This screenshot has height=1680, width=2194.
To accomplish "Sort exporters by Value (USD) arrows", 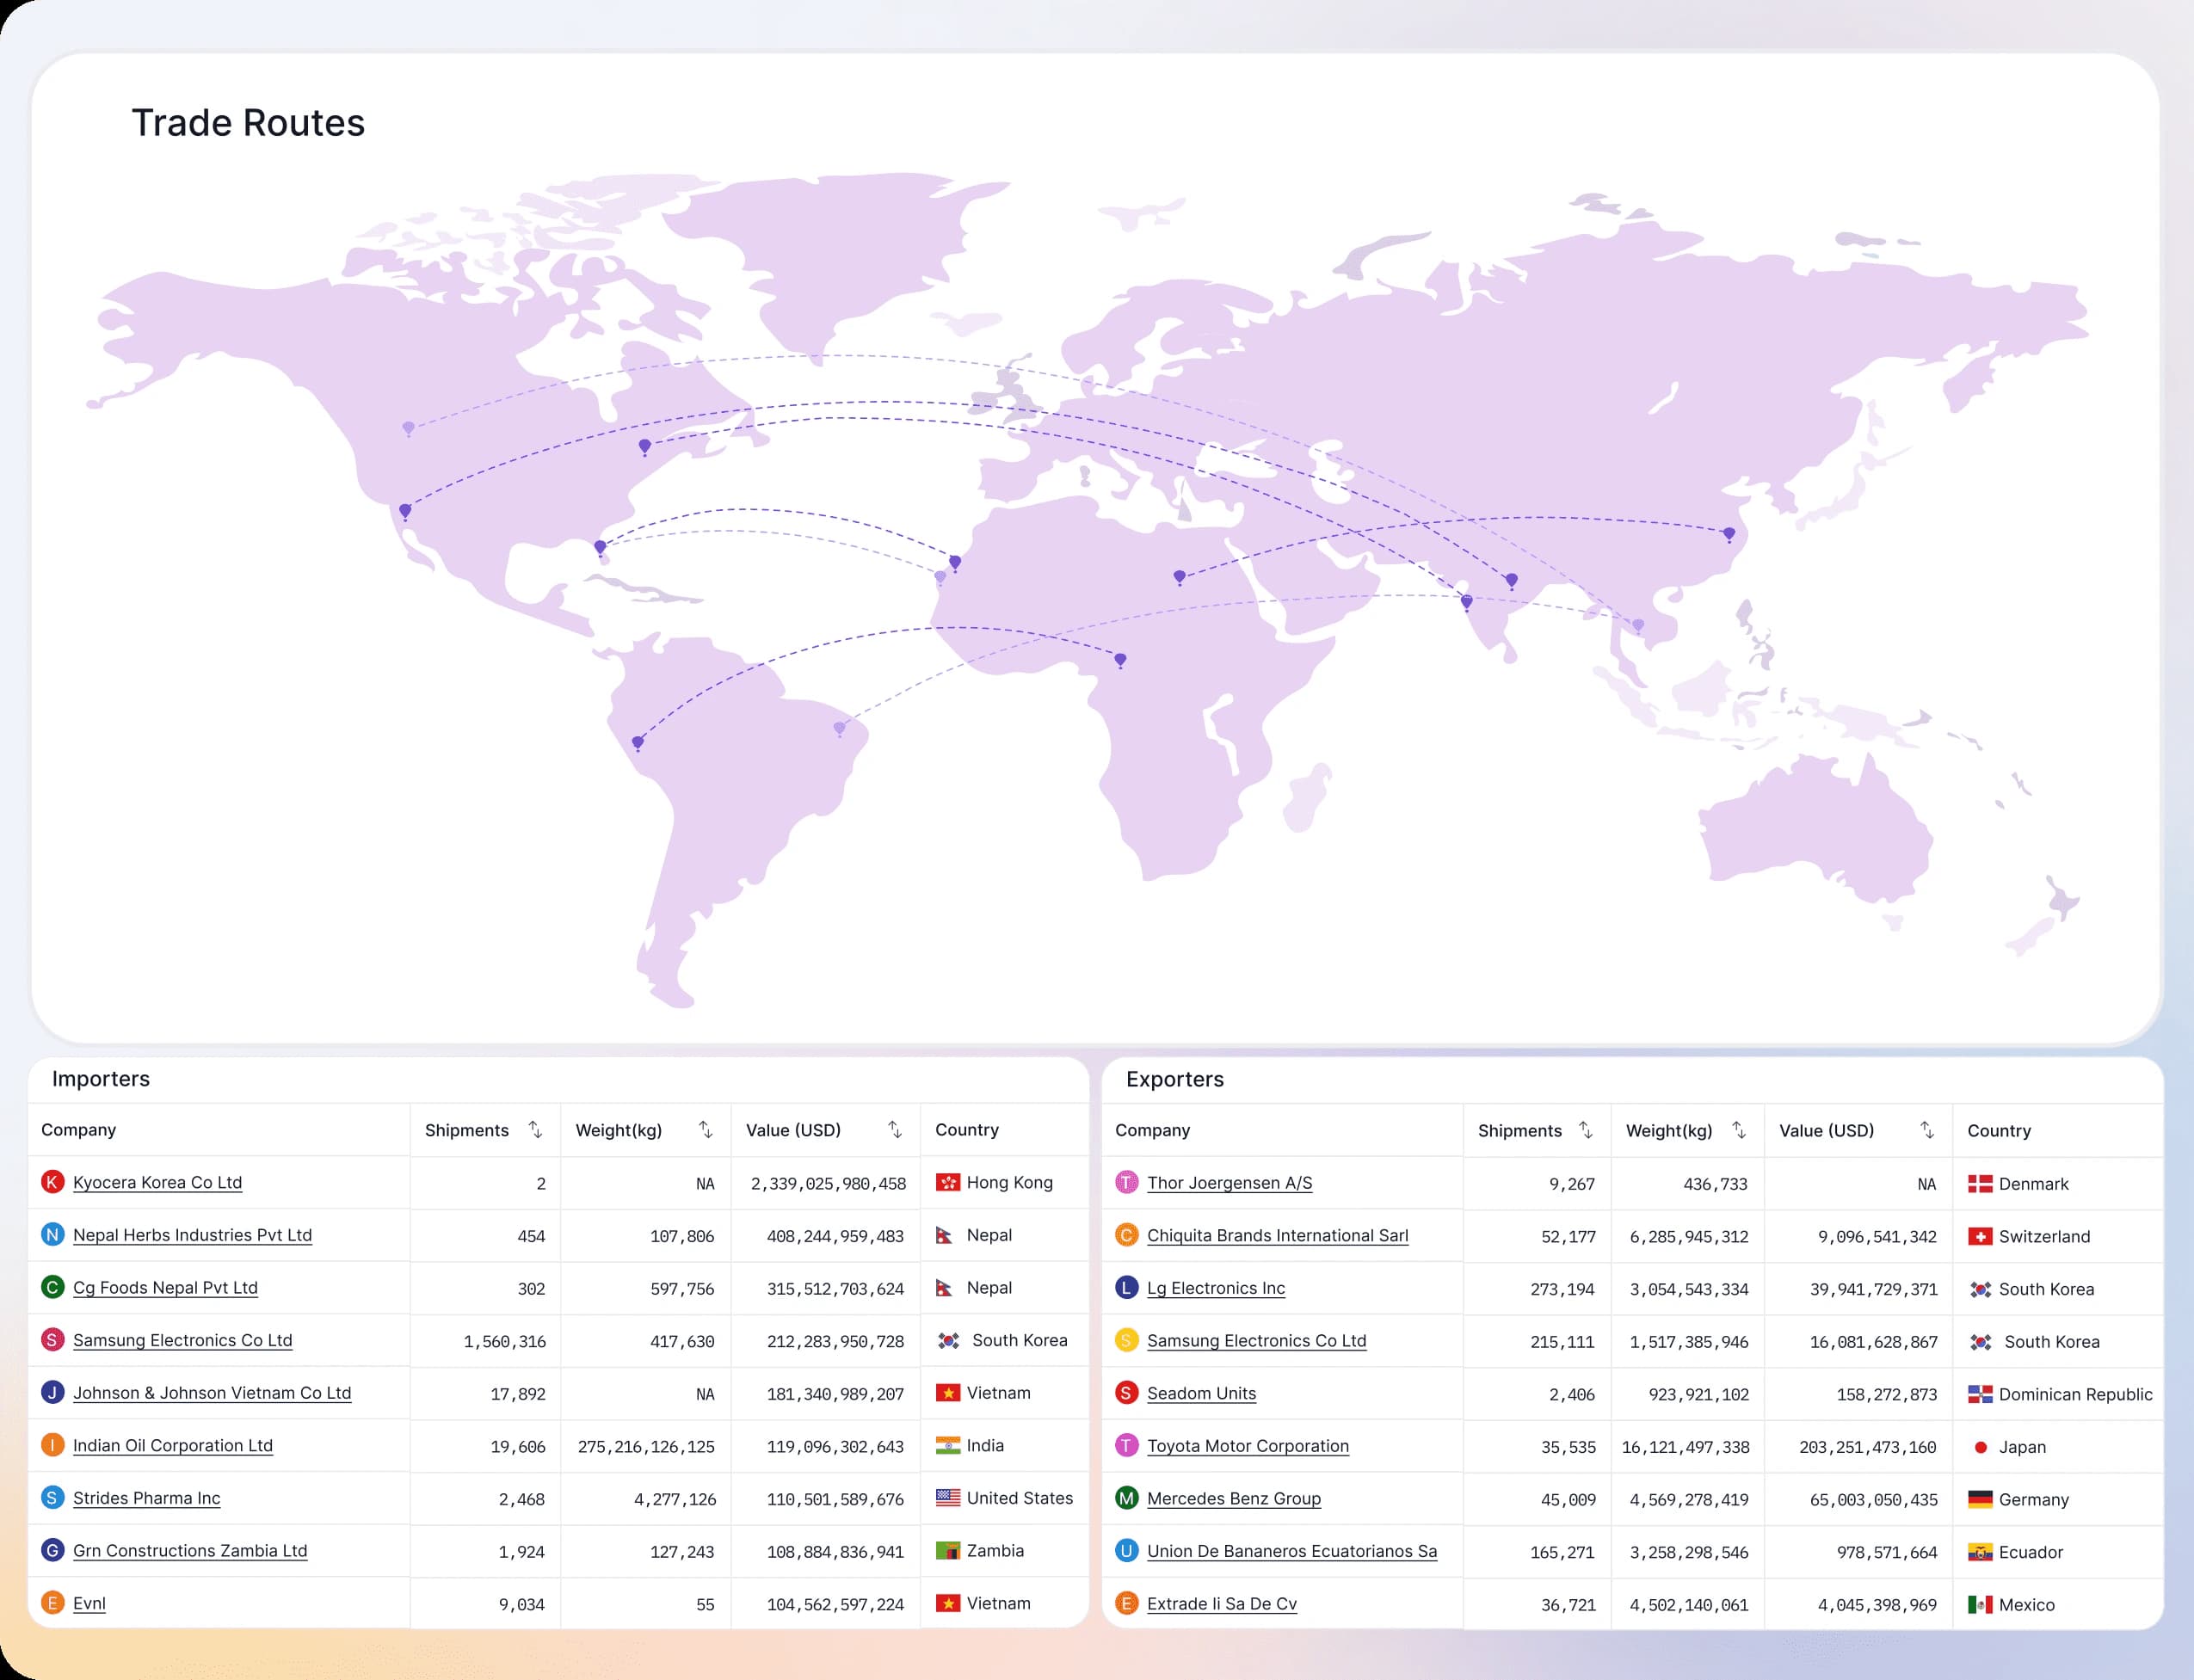I will [1926, 1130].
